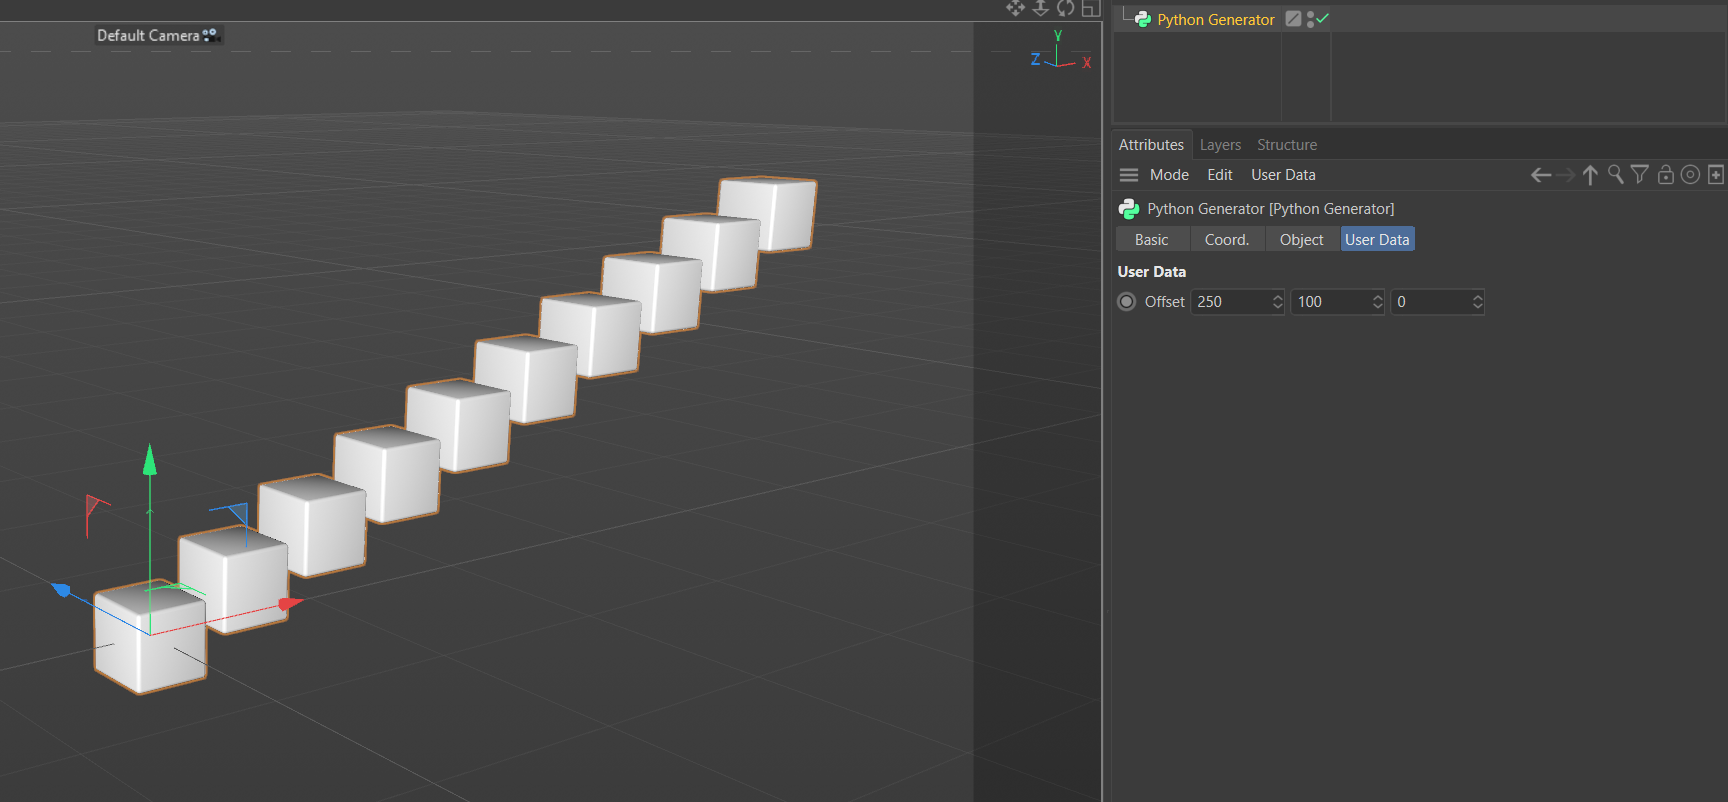Image resolution: width=1728 pixels, height=802 pixels.
Task: Click the stepper arrows on the 100 field
Action: coord(1377,302)
